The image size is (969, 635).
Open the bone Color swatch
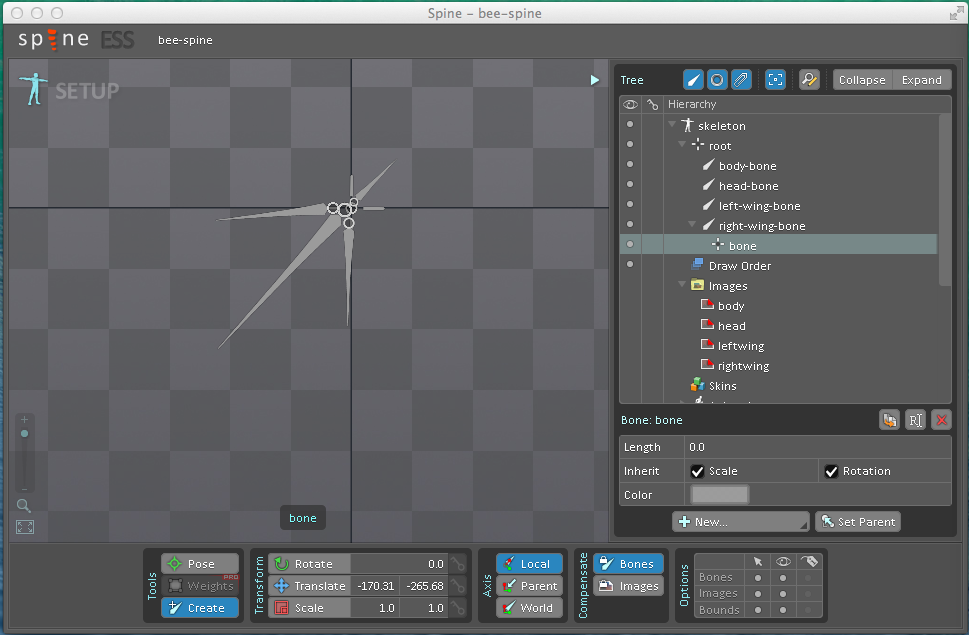[x=720, y=495]
